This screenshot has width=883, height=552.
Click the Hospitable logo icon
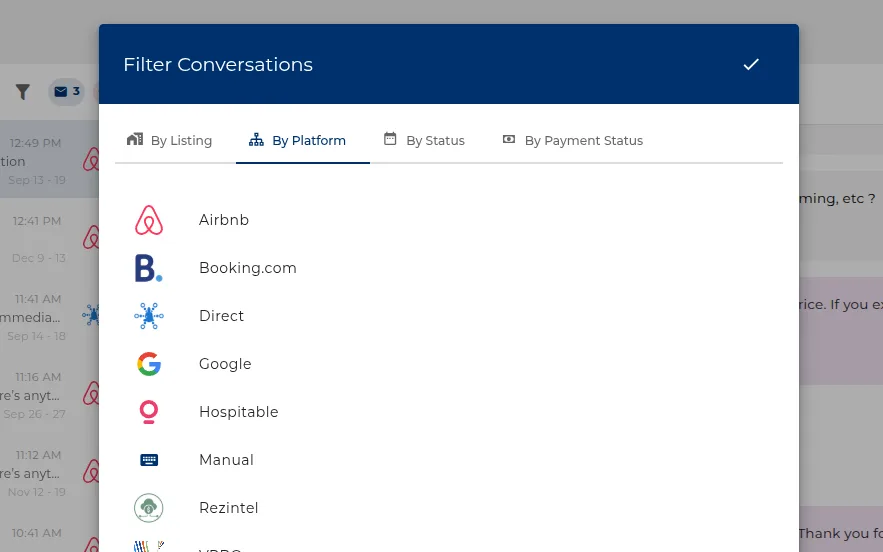[149, 412]
